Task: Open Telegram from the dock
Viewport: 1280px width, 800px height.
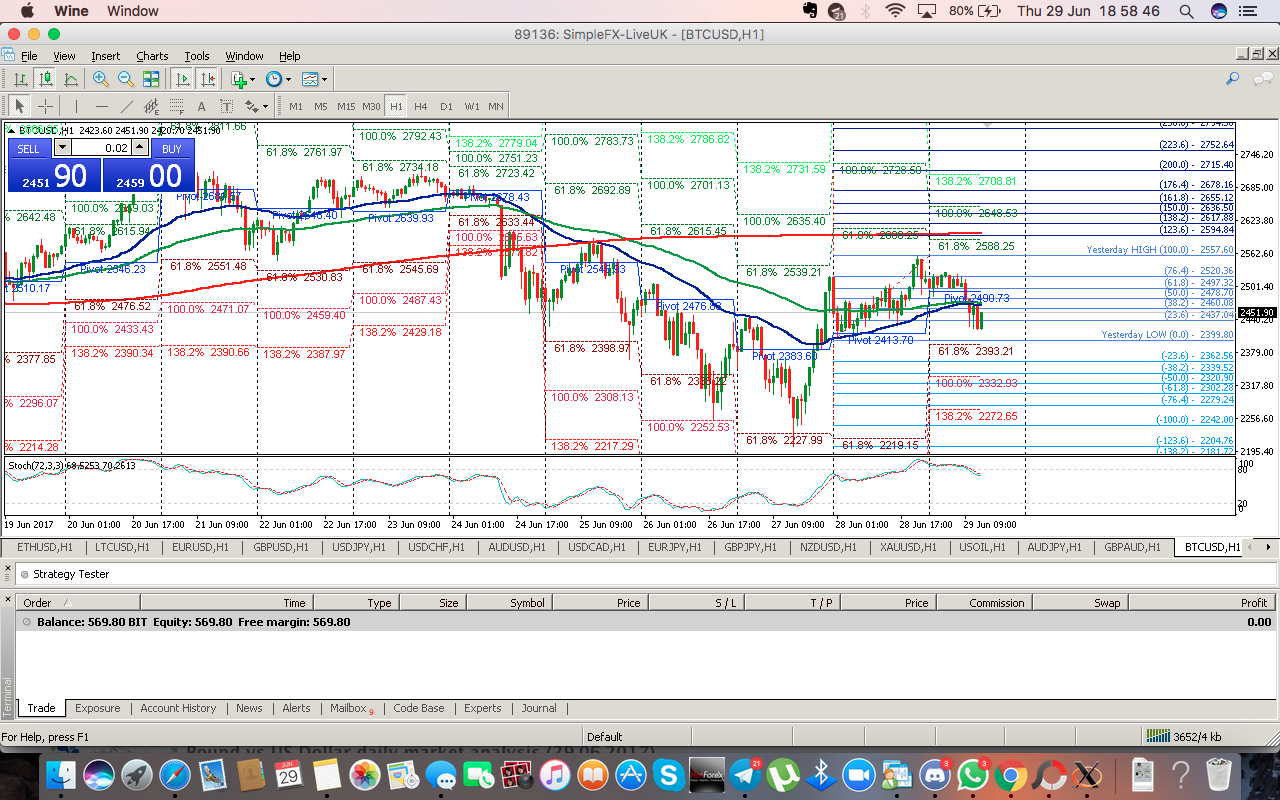Action: point(744,773)
